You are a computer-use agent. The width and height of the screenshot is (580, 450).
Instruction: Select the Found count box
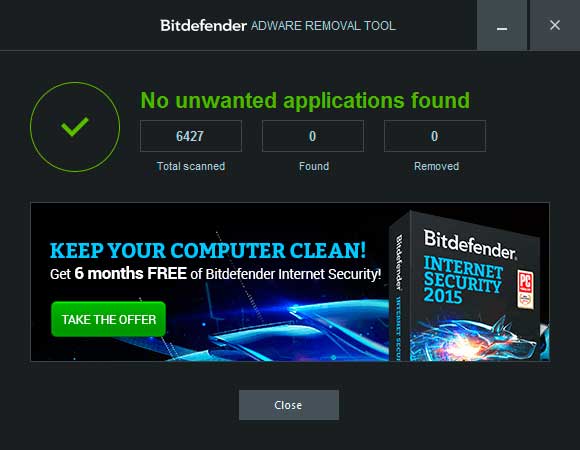coord(313,136)
